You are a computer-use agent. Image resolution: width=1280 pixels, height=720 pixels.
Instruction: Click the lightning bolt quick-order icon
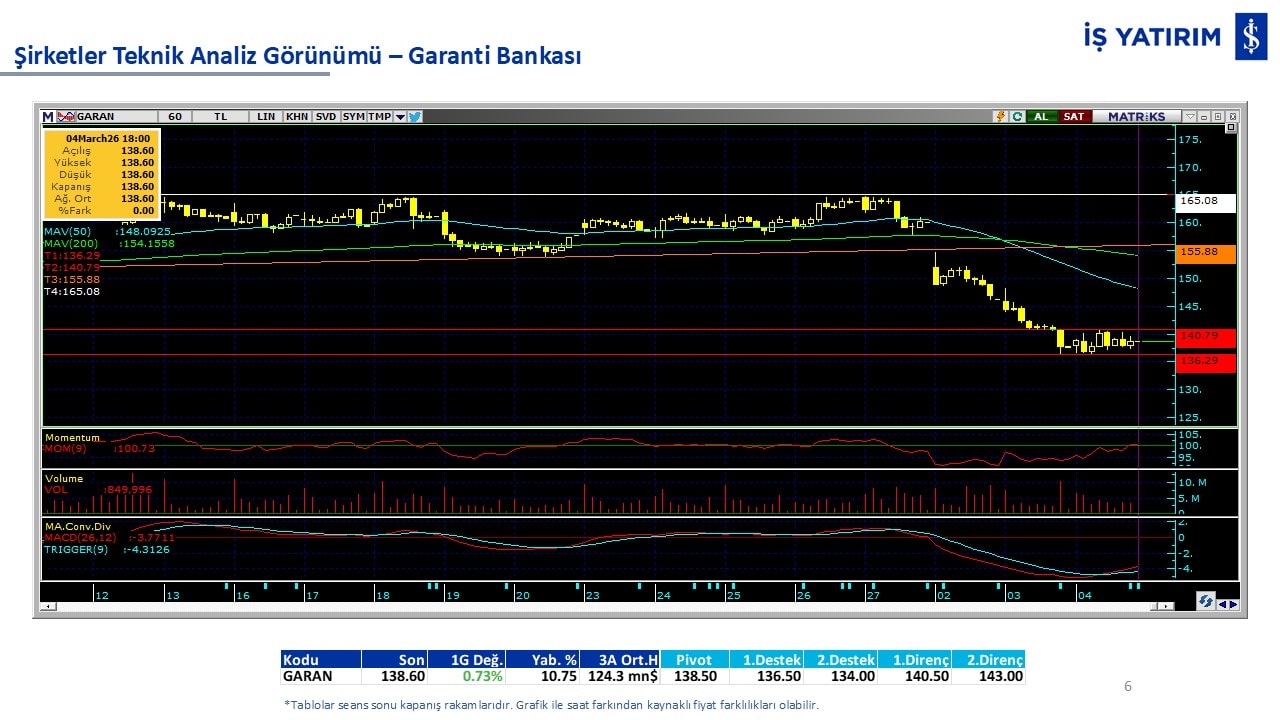tap(999, 116)
